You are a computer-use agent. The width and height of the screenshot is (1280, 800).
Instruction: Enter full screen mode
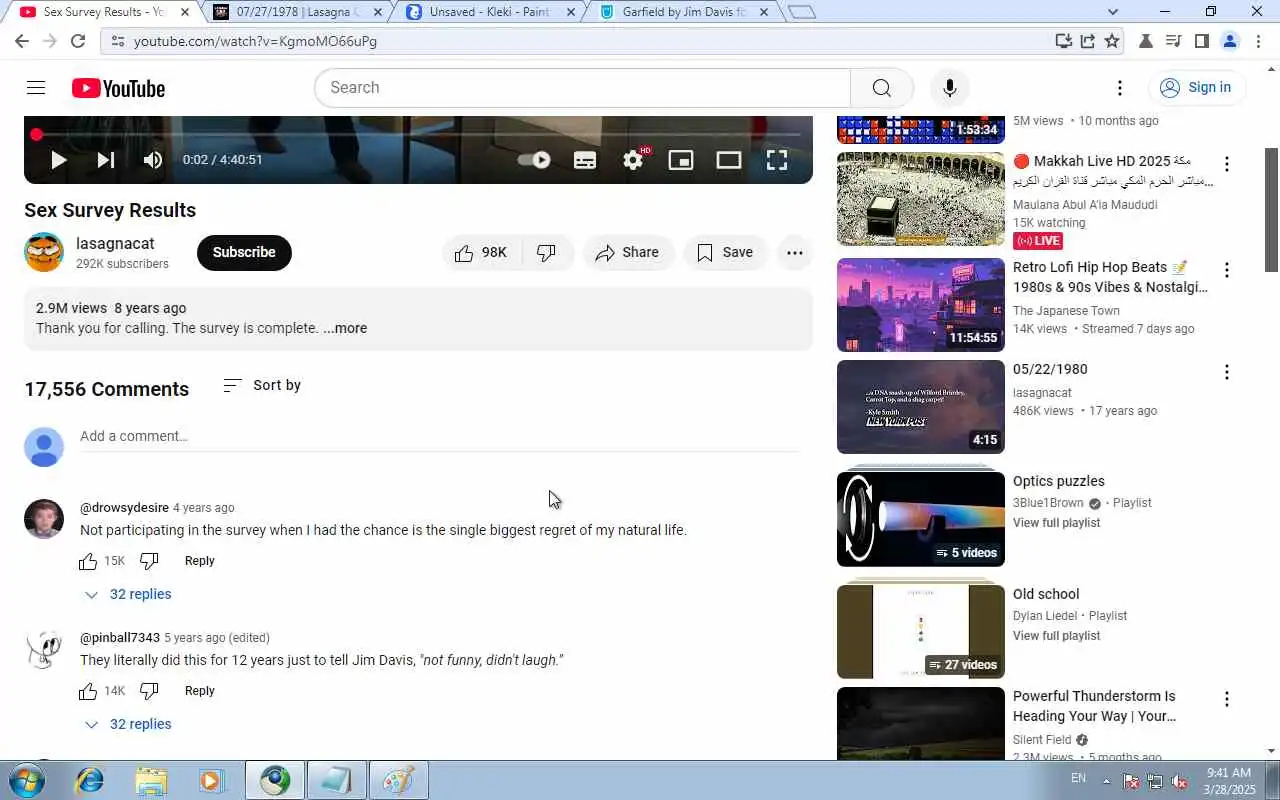777,160
